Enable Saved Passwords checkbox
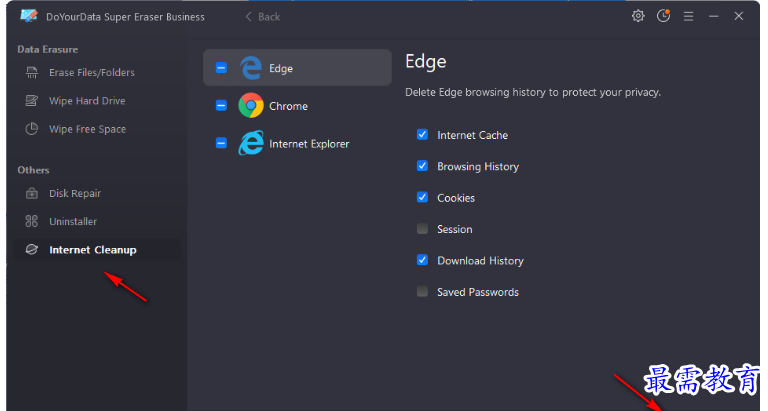Image resolution: width=768 pixels, height=411 pixels. (422, 292)
